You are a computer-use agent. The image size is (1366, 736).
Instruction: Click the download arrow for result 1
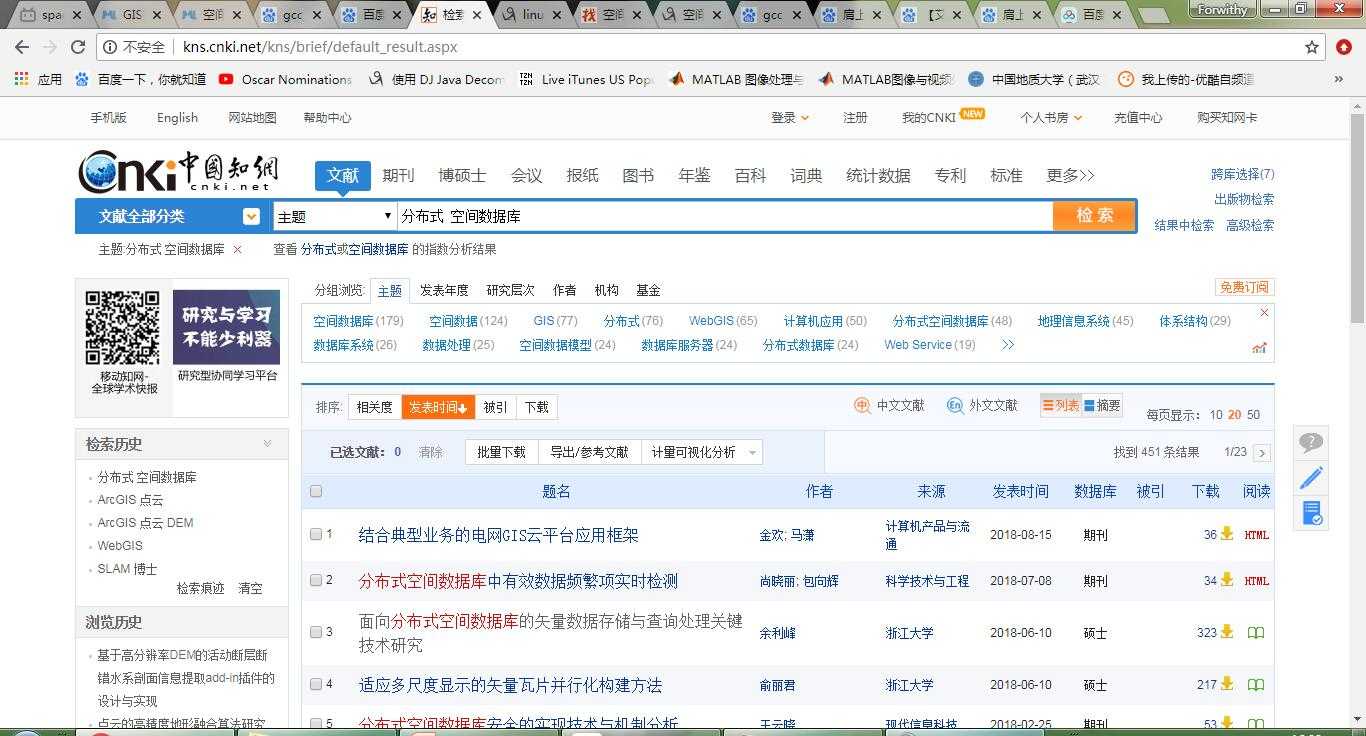[x=1227, y=534]
